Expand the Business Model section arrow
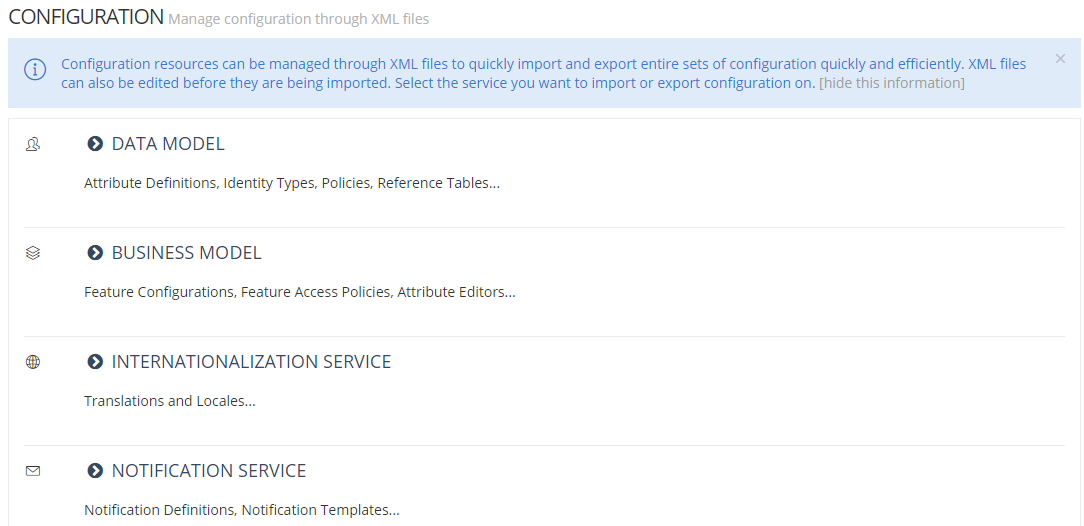 (x=95, y=253)
